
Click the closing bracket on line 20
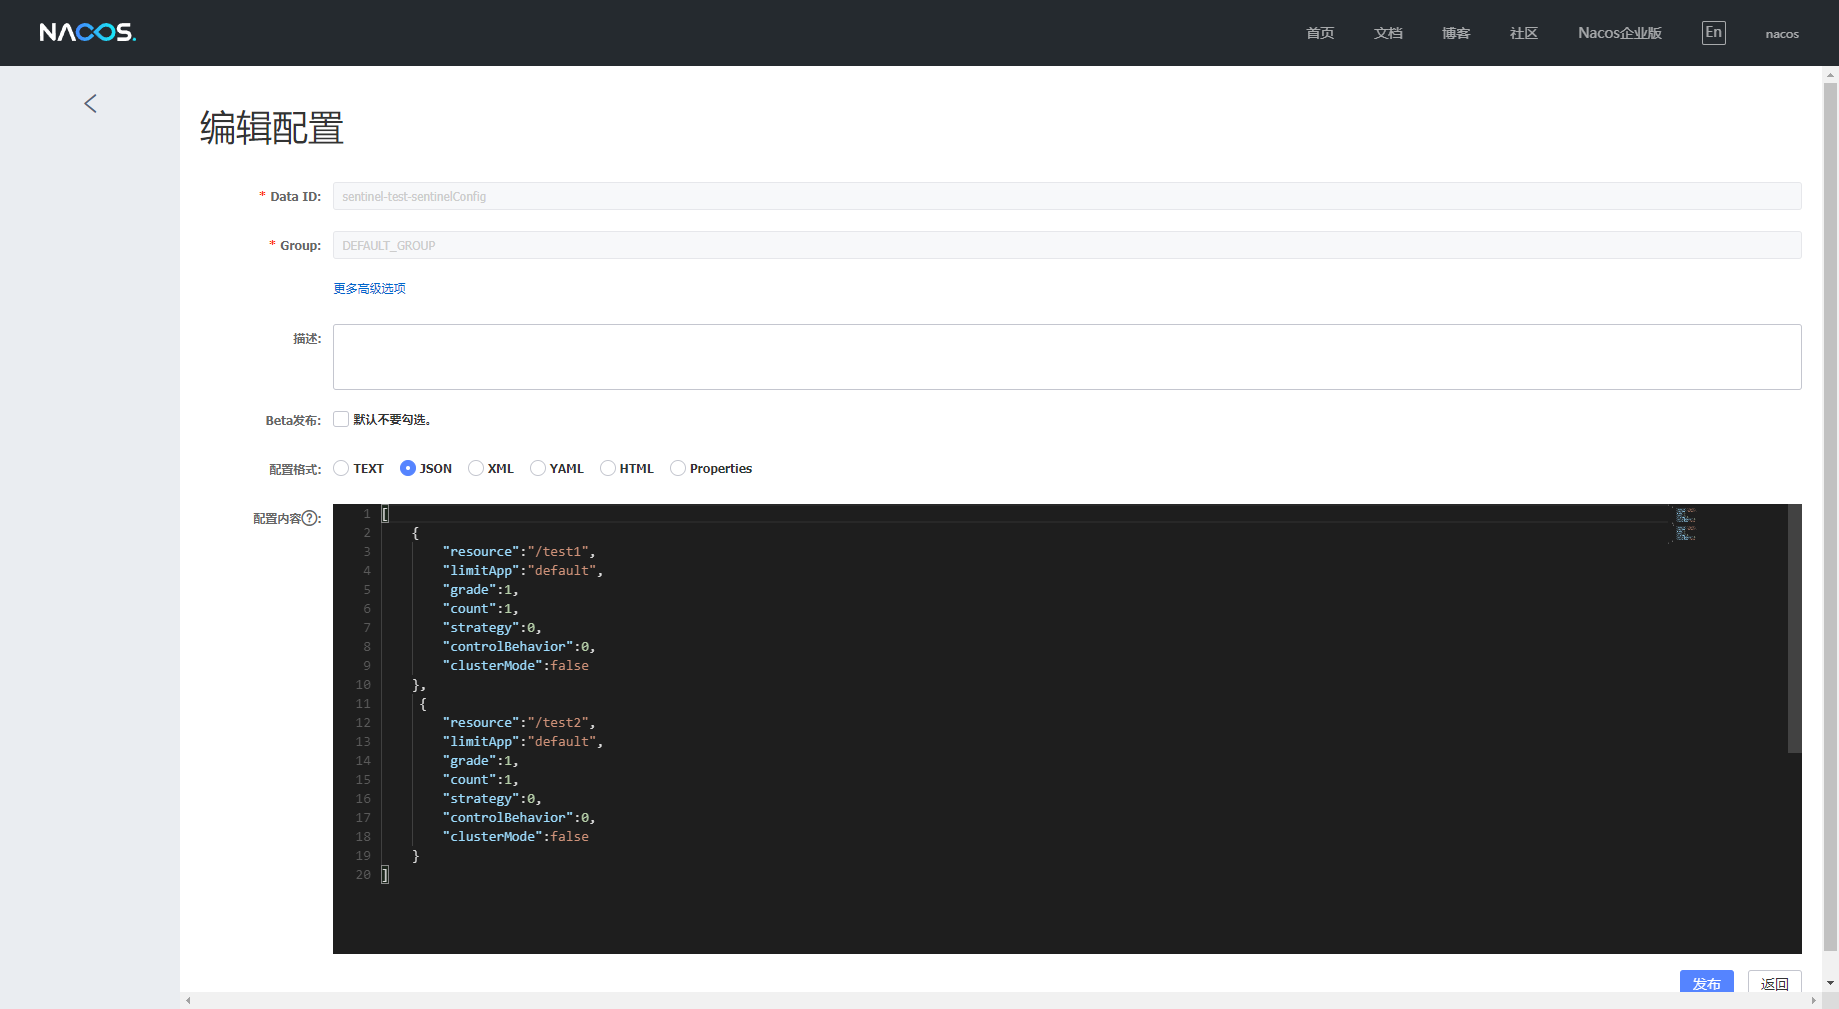tap(385, 875)
